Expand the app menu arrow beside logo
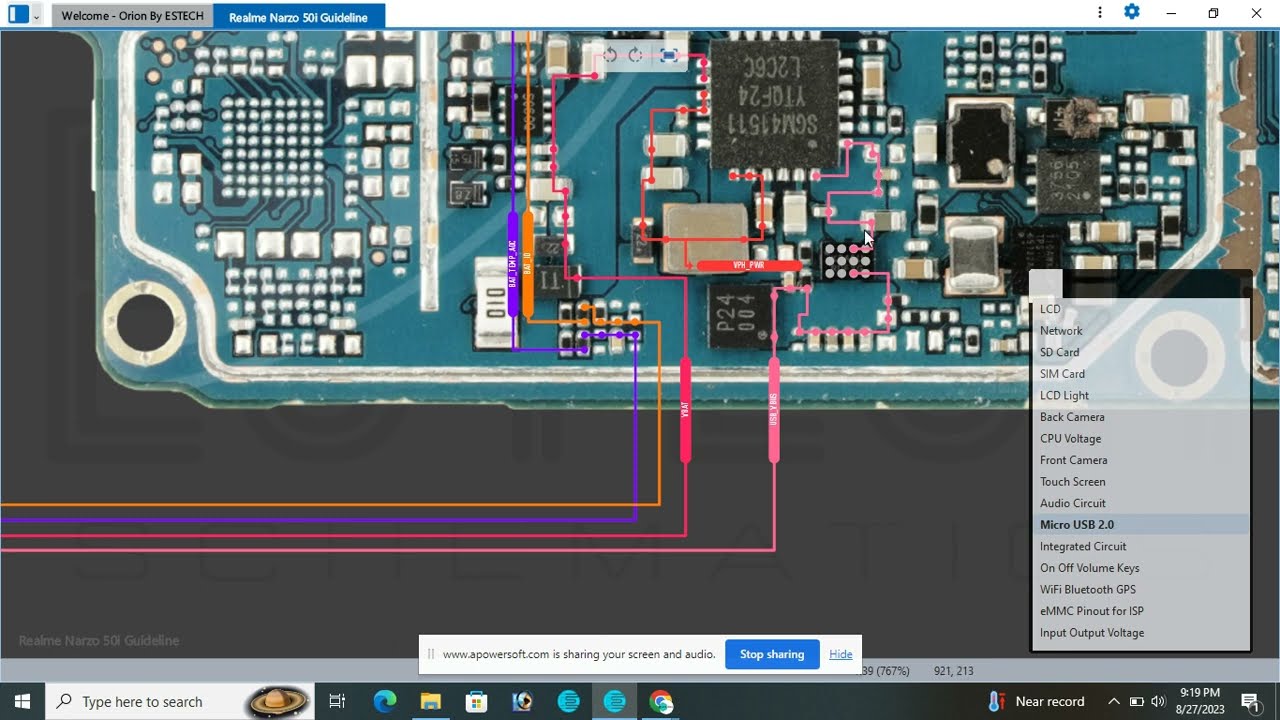Viewport: 1280px width, 720px height. (x=37, y=16)
